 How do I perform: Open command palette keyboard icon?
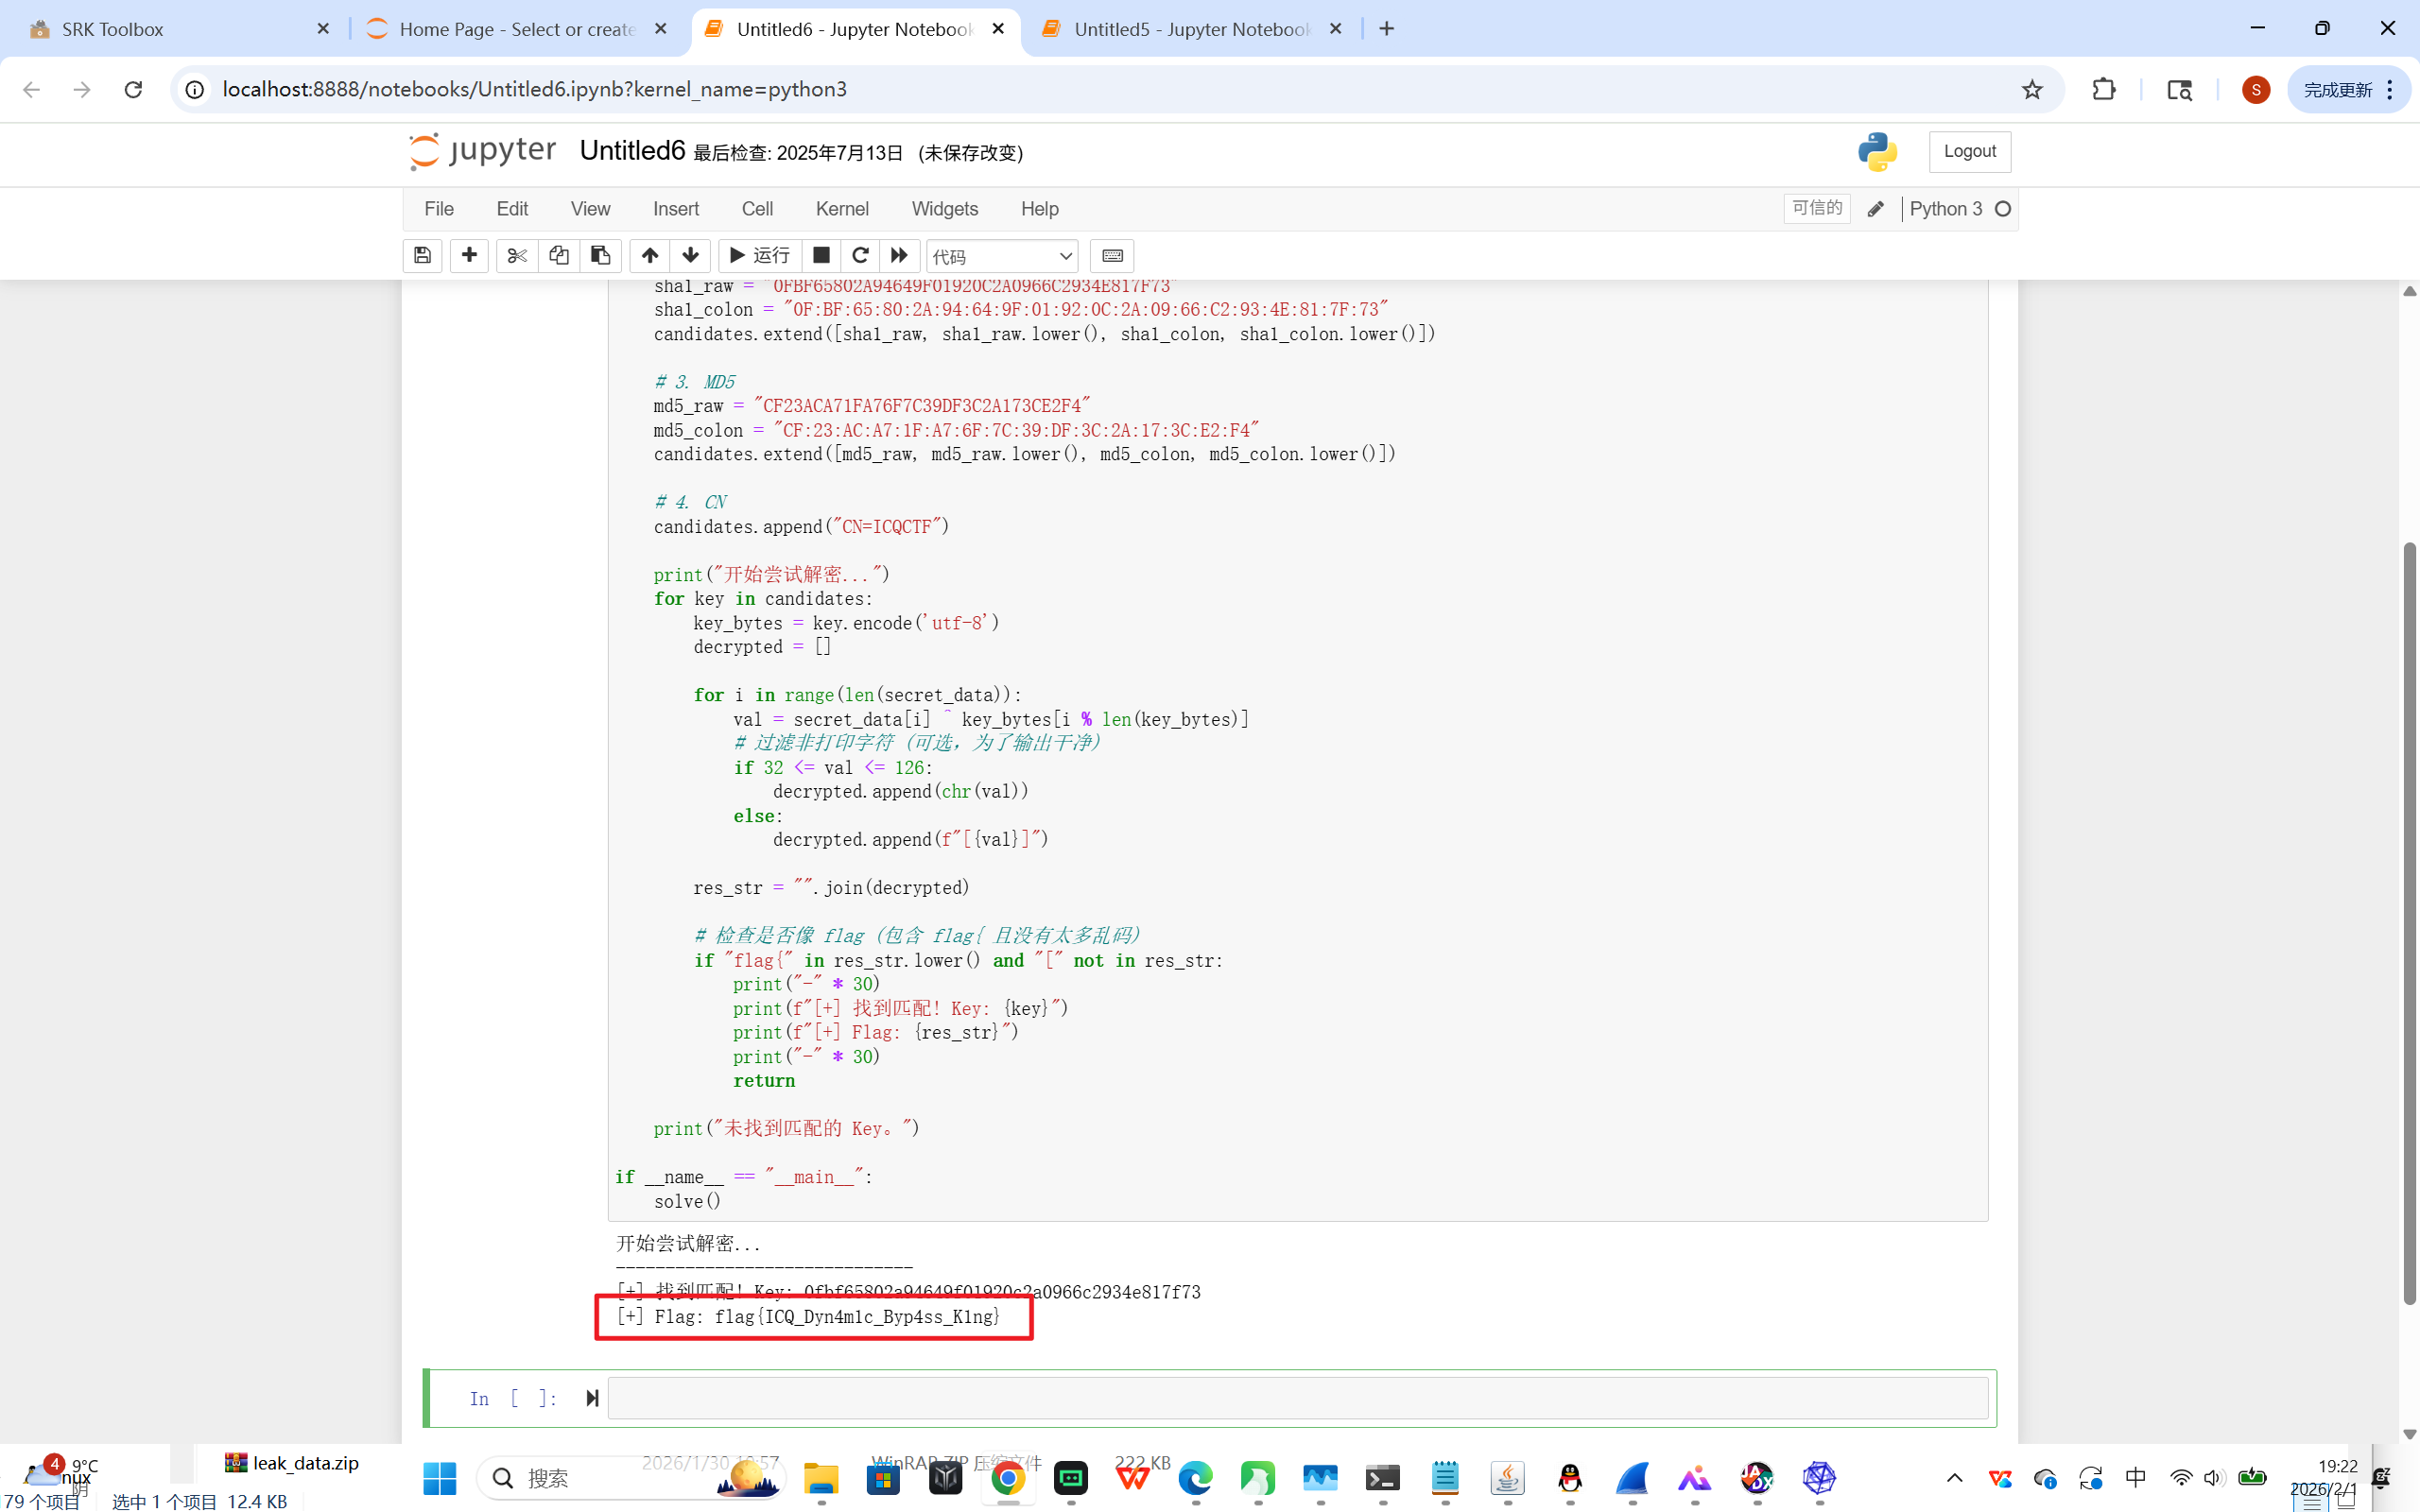[x=1112, y=256]
